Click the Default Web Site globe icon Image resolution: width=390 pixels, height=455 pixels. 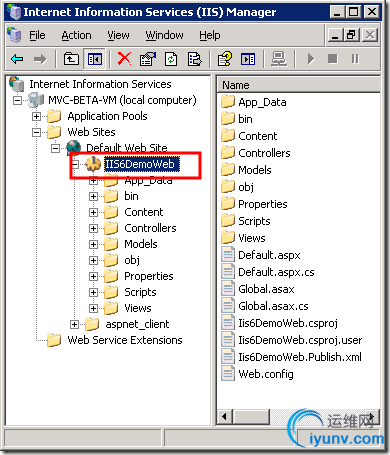coord(74,147)
